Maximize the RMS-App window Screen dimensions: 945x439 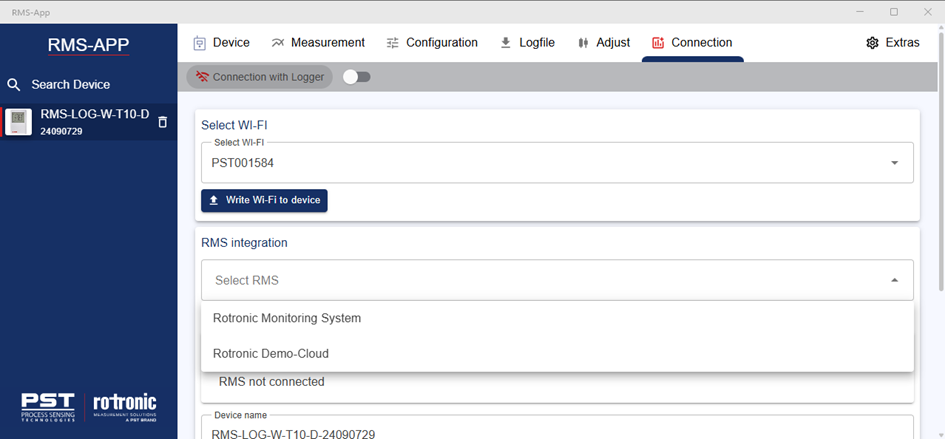894,12
